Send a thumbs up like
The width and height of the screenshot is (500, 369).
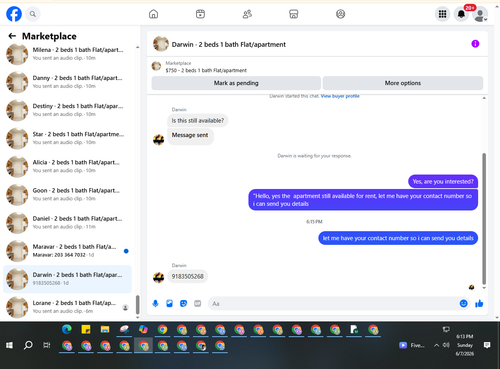tap(479, 303)
